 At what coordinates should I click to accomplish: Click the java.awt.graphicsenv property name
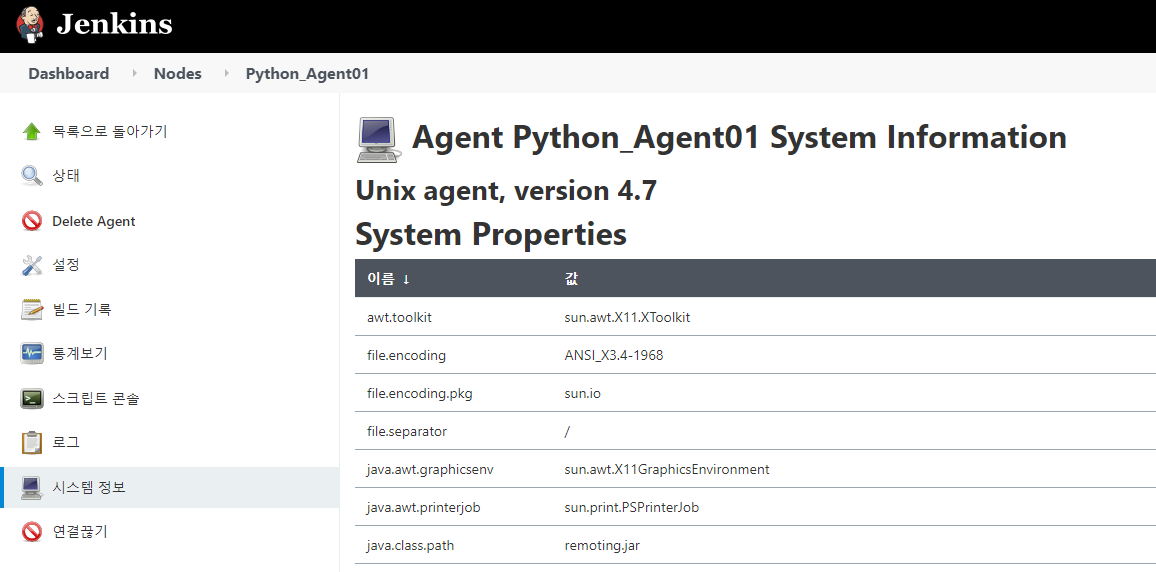tap(430, 470)
